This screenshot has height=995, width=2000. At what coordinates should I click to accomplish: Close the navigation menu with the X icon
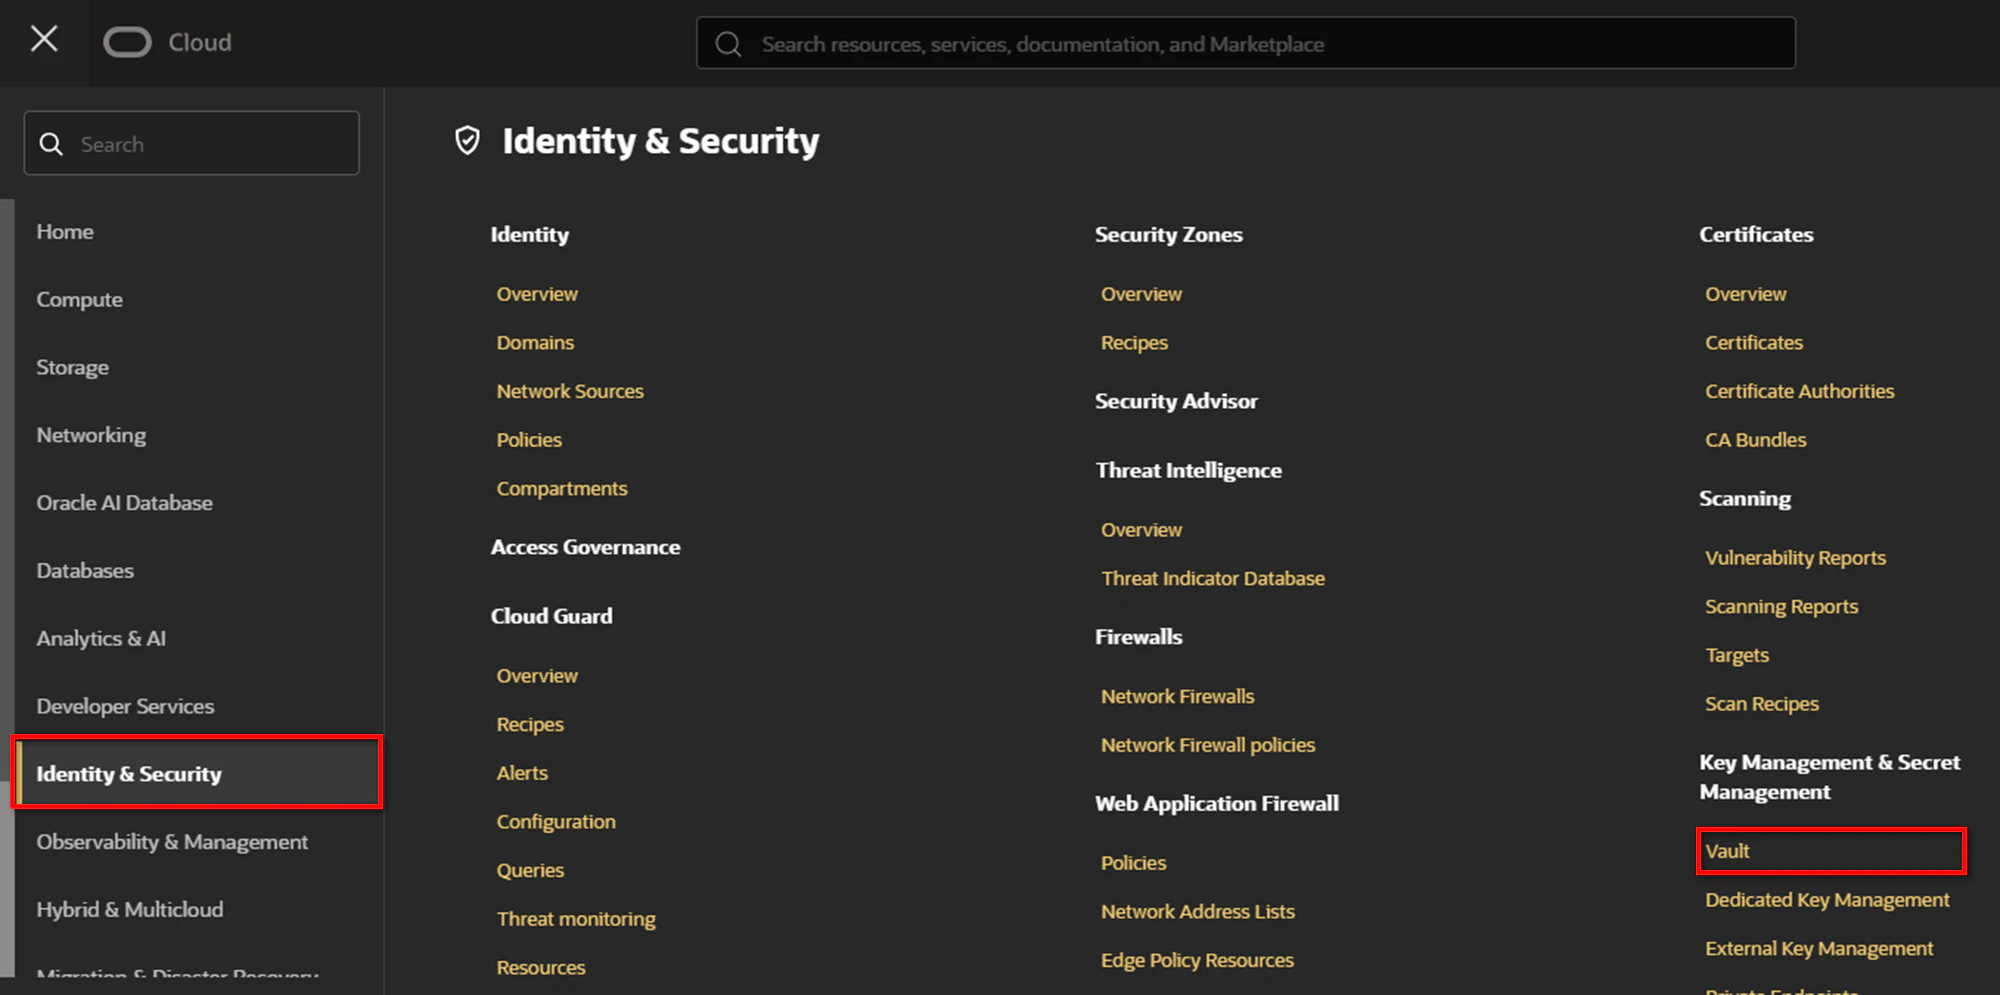click(44, 40)
